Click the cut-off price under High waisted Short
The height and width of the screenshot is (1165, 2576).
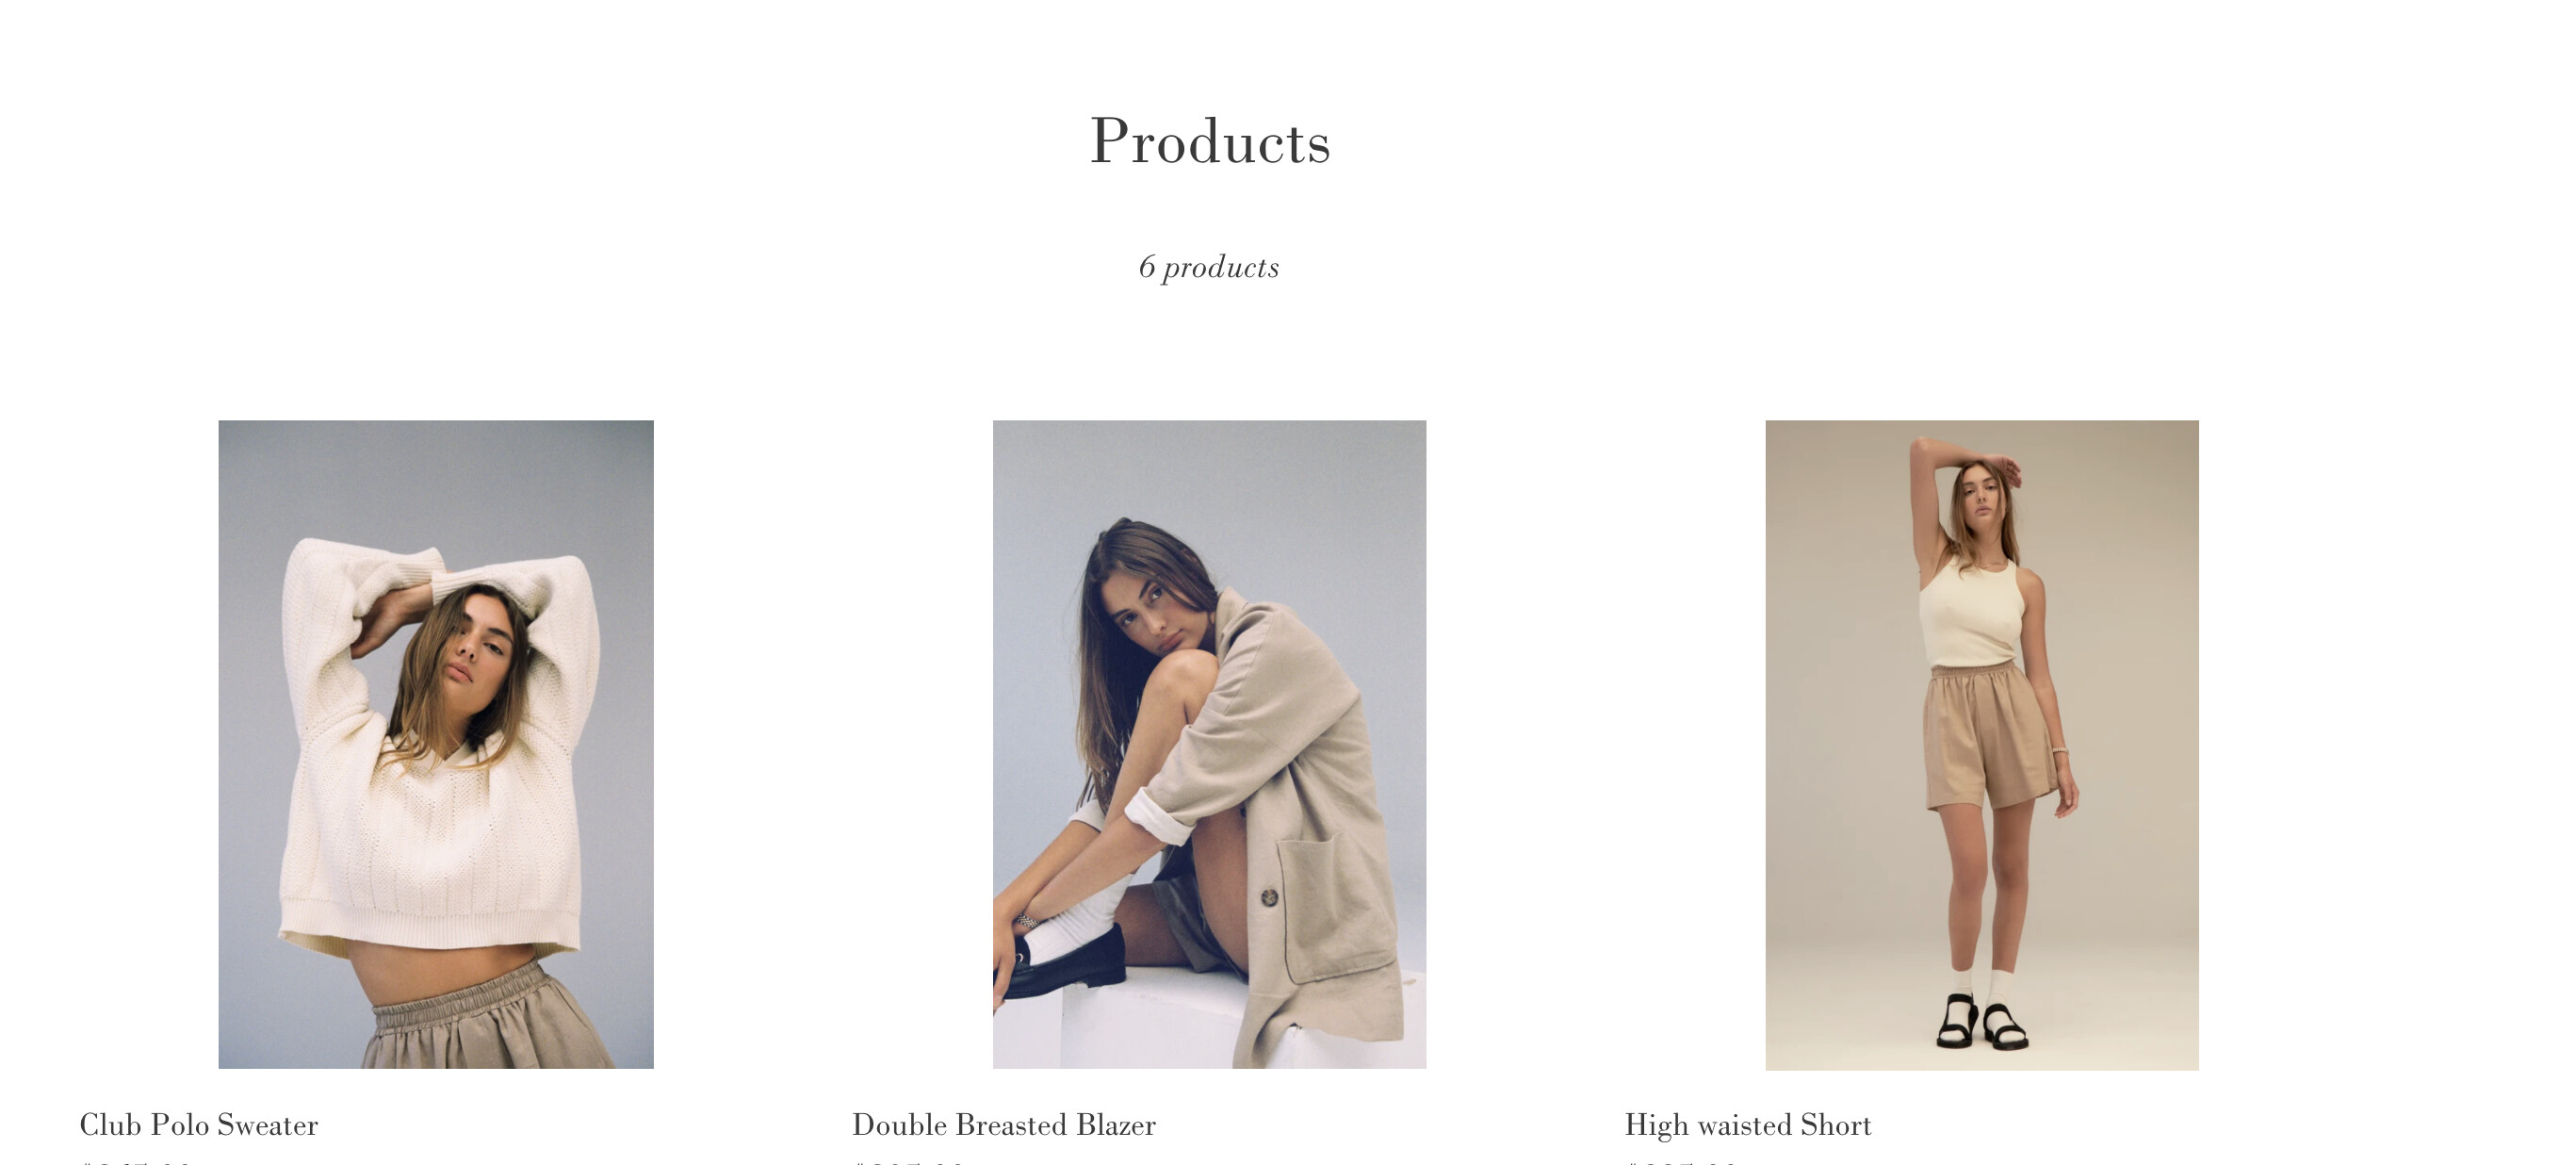coord(1682,1162)
